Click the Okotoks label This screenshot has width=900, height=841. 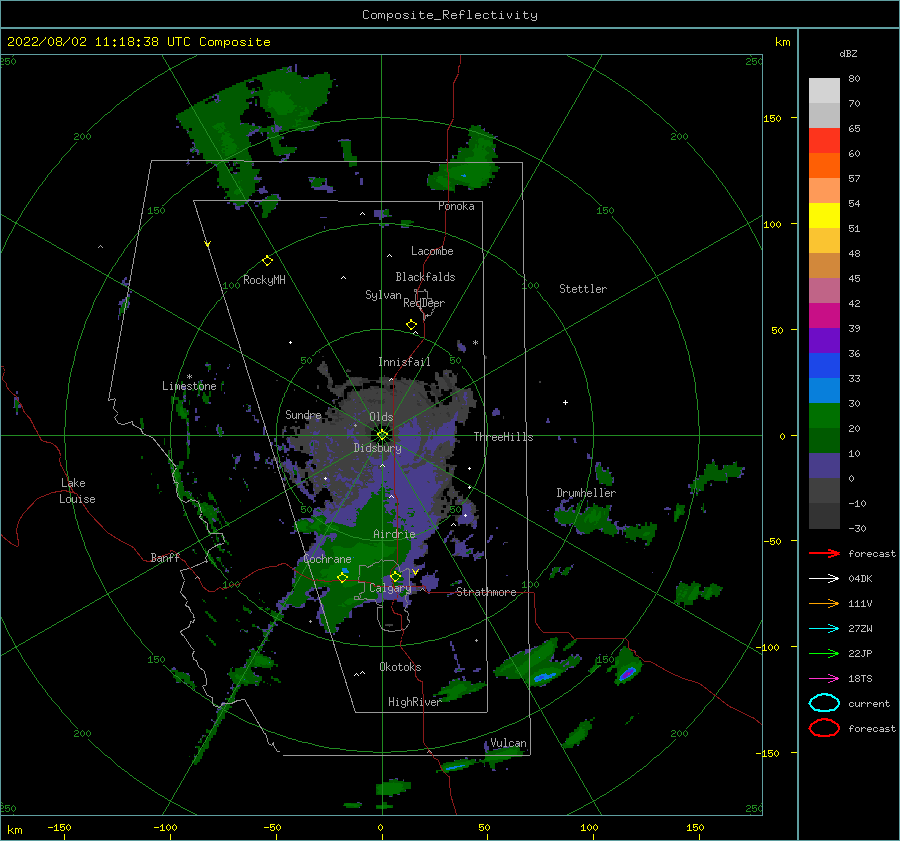[x=400, y=667]
